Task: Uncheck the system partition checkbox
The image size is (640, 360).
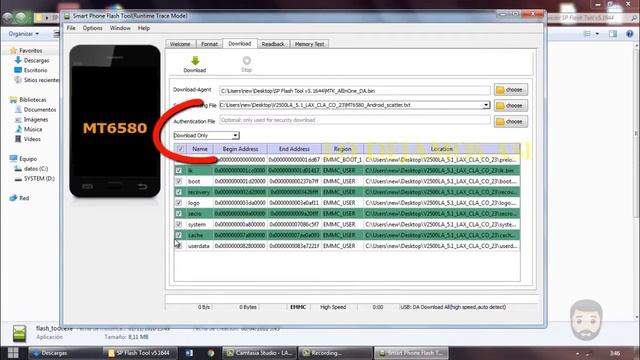Action: (179, 224)
